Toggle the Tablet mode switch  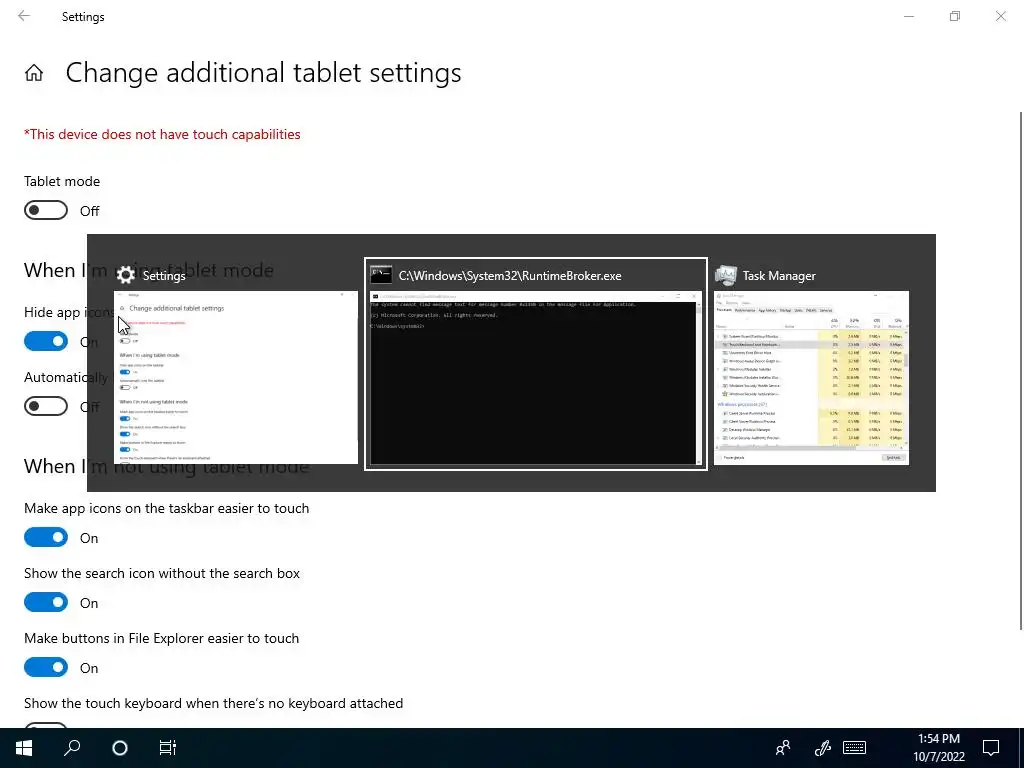[x=46, y=210]
